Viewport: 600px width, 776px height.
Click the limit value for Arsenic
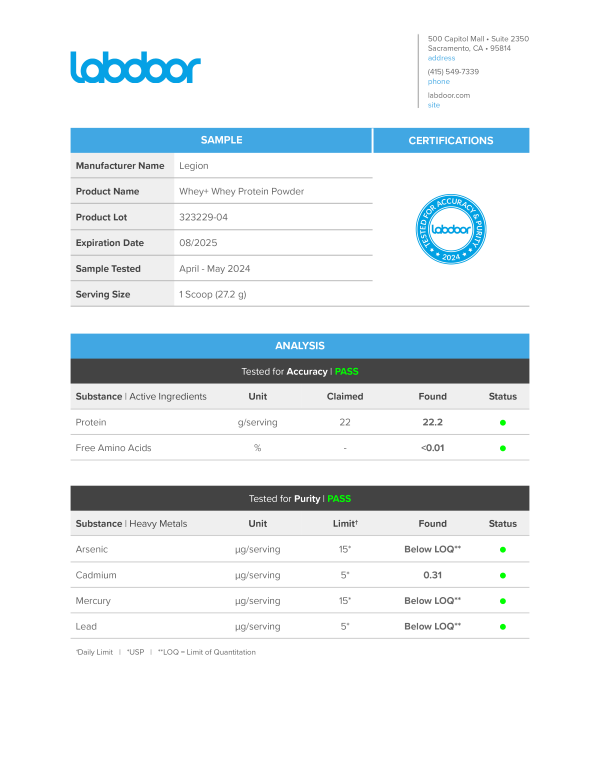pos(345,549)
